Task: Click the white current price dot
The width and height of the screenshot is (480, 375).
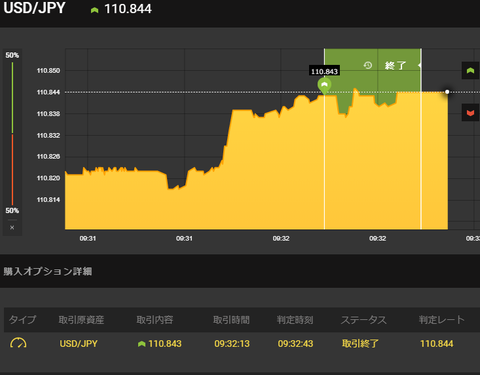Action: [447, 92]
